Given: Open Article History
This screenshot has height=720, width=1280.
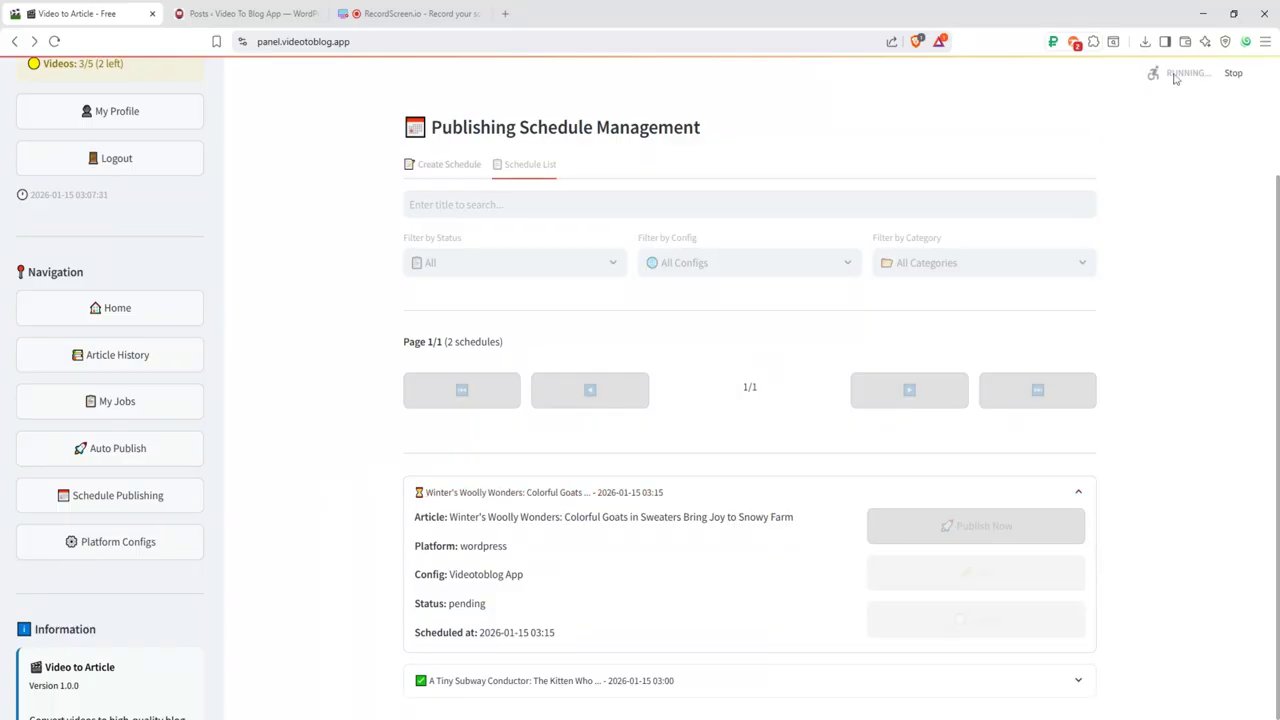Looking at the screenshot, I should (110, 354).
